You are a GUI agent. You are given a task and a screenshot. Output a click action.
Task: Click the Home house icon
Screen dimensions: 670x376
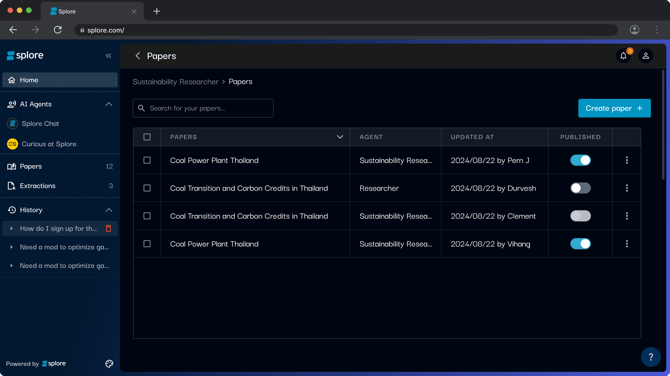(12, 80)
